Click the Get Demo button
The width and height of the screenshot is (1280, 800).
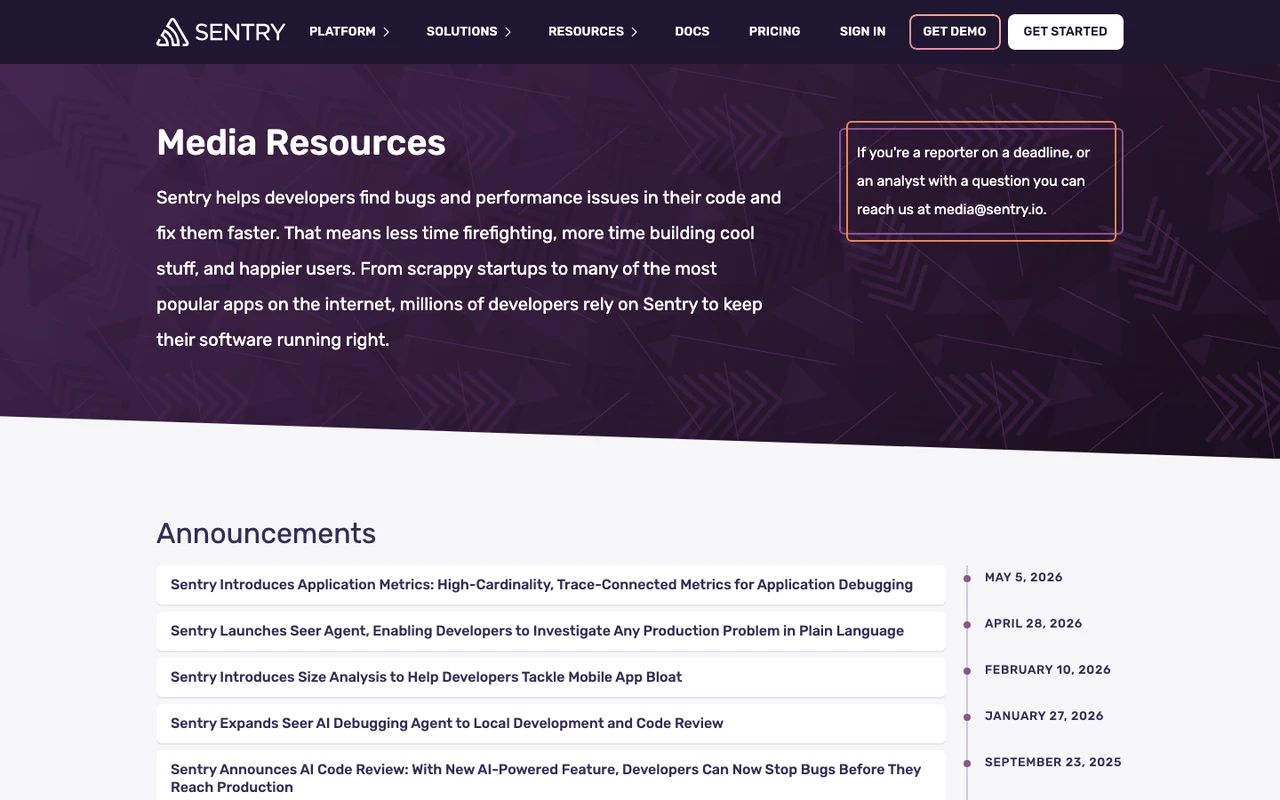coord(954,32)
